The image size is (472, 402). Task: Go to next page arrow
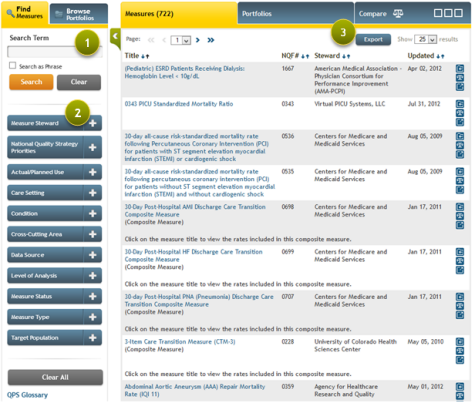198,40
